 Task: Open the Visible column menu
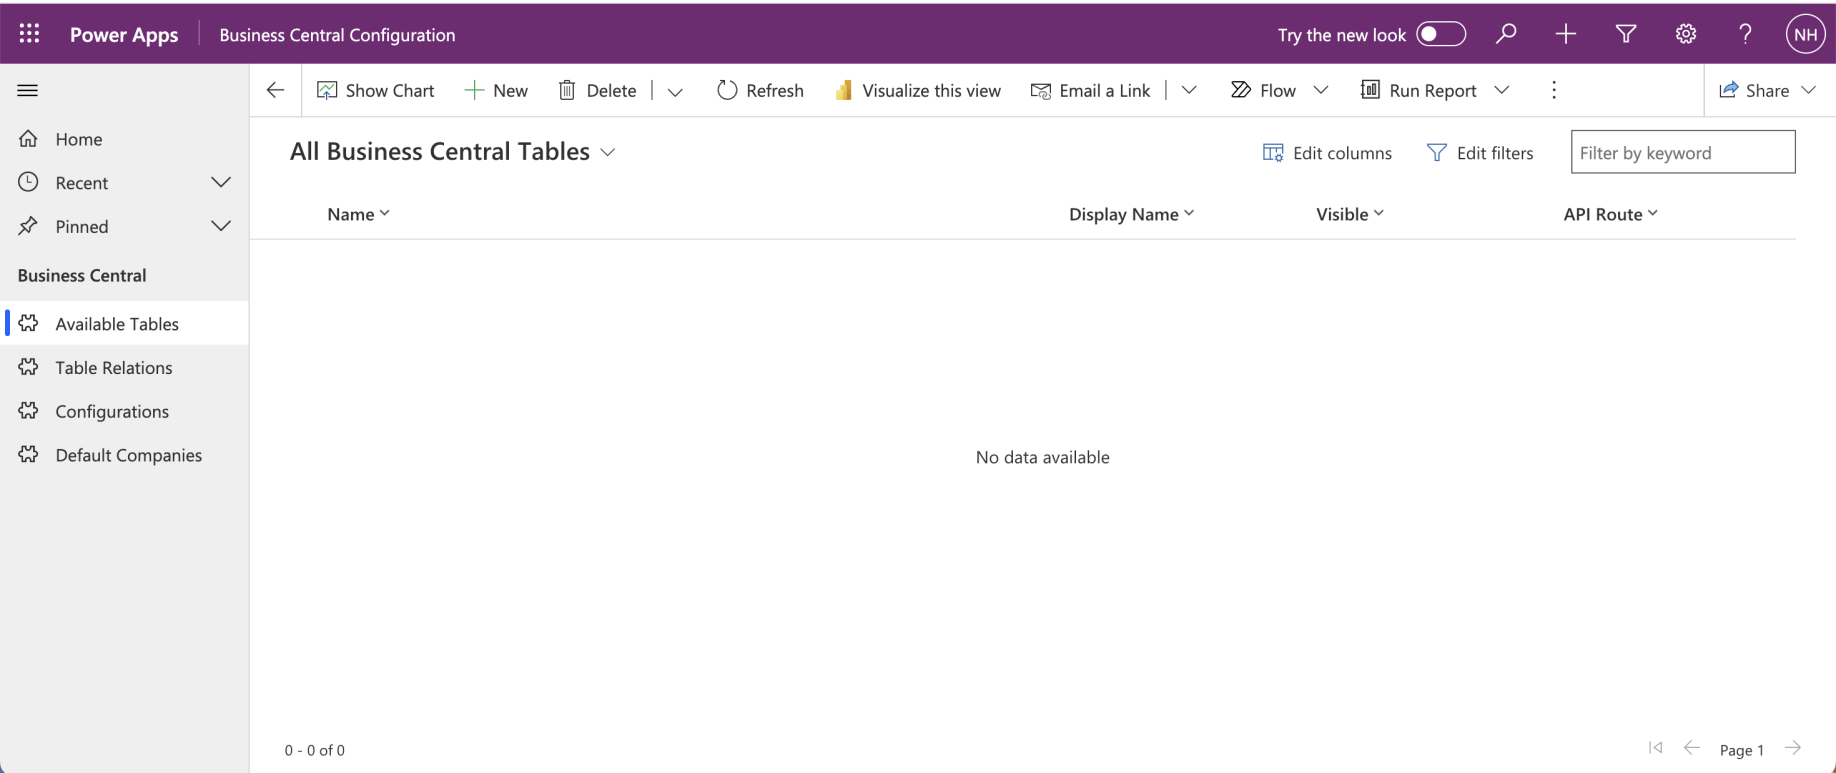[x=1350, y=214]
